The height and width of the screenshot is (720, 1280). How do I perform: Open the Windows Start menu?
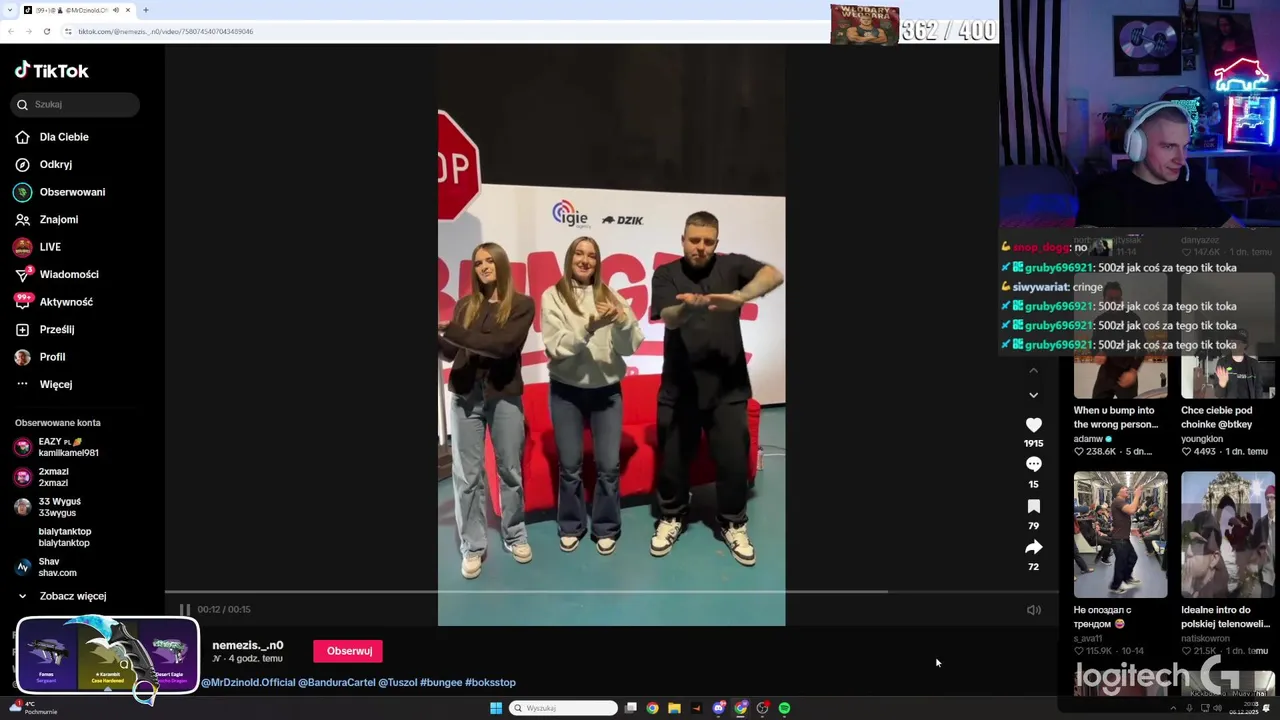pos(496,708)
